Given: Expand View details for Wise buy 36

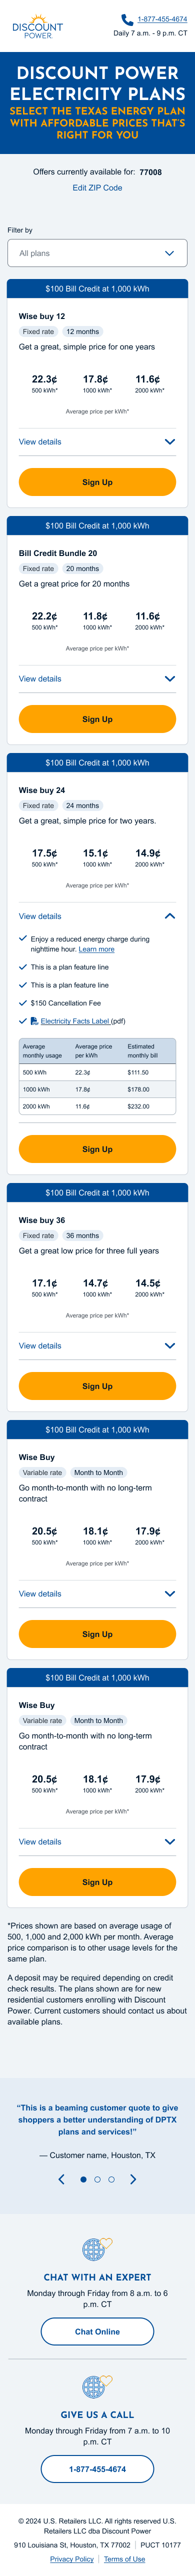Looking at the screenshot, I should [x=97, y=1346].
